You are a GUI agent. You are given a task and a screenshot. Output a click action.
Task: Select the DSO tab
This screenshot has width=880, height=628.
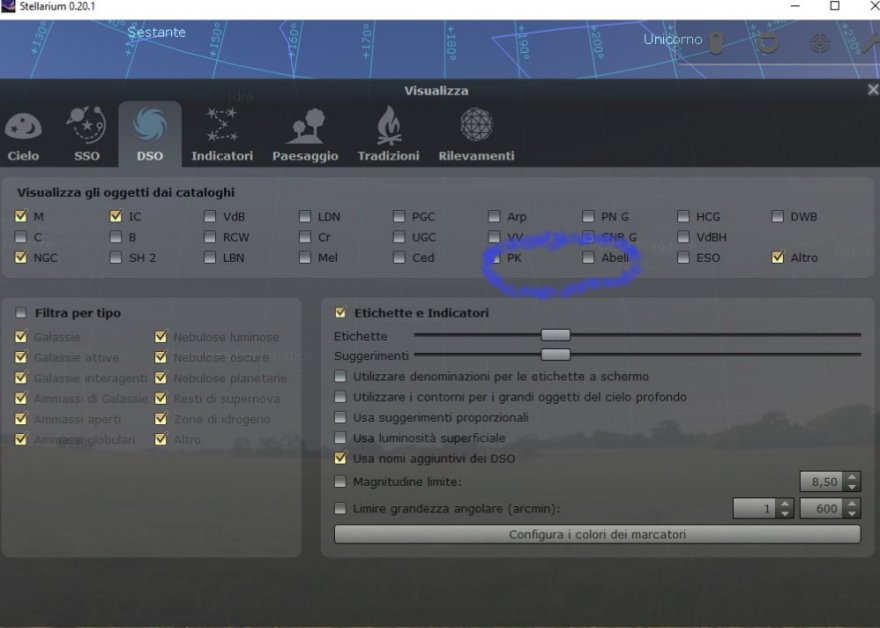tap(150, 136)
